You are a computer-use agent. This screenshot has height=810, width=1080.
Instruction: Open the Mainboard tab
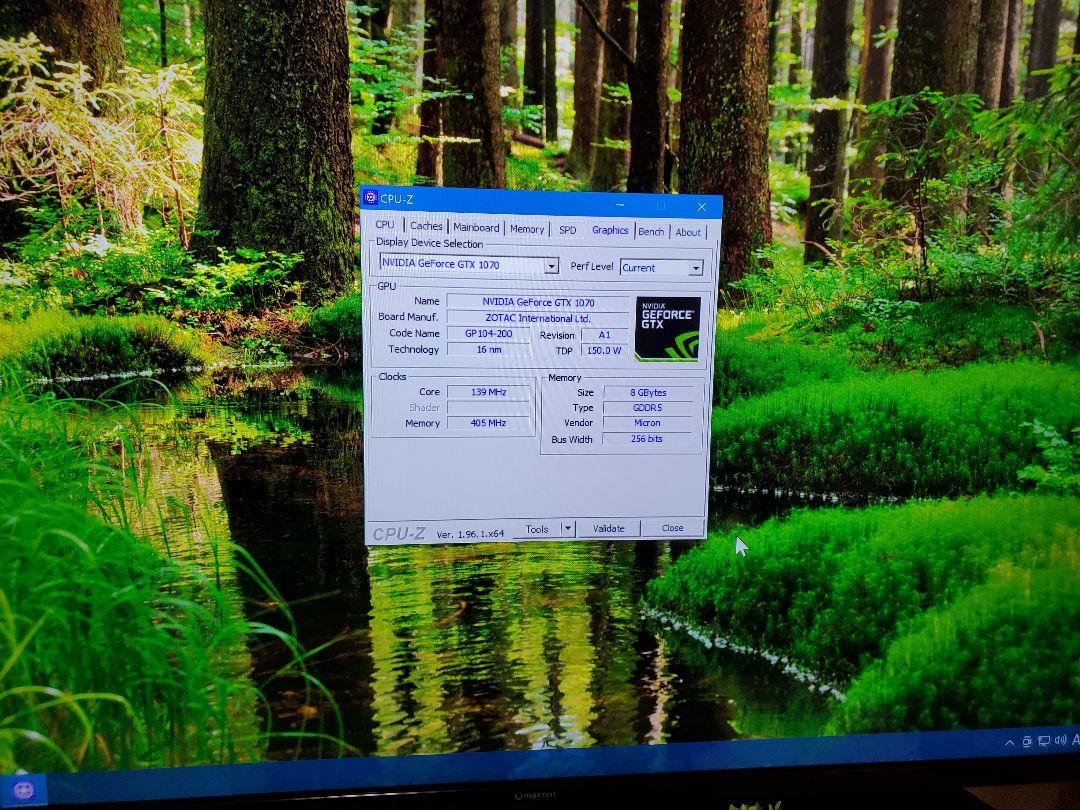pos(476,227)
